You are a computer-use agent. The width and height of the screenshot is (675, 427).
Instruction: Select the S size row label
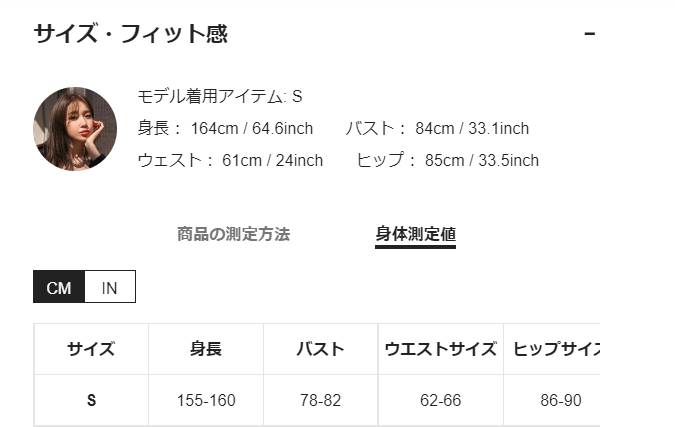pos(91,401)
